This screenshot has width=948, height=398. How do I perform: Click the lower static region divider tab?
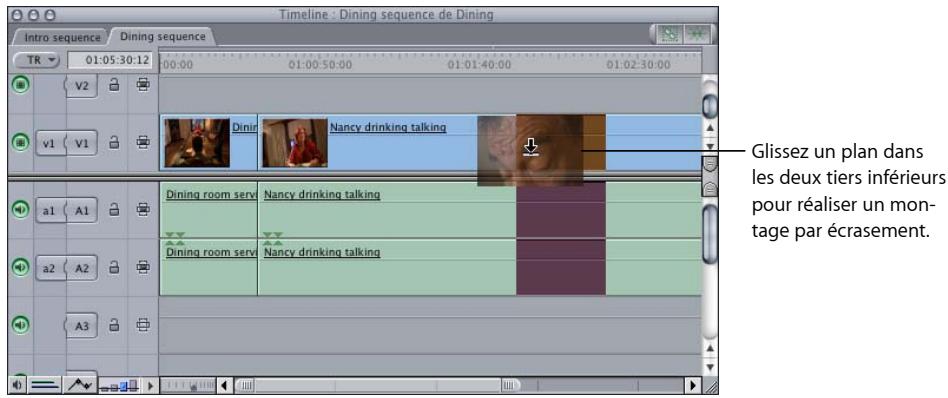tap(710, 188)
